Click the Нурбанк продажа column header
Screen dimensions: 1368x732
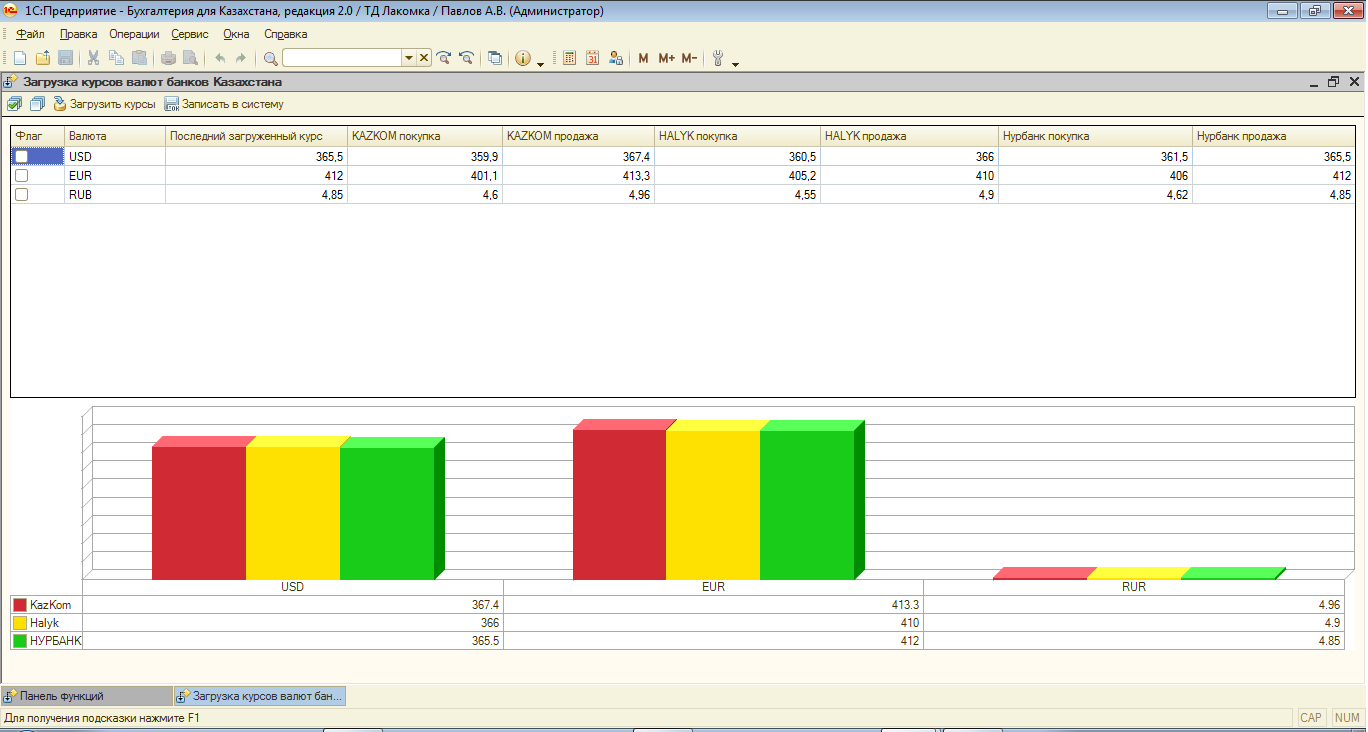pos(1274,136)
